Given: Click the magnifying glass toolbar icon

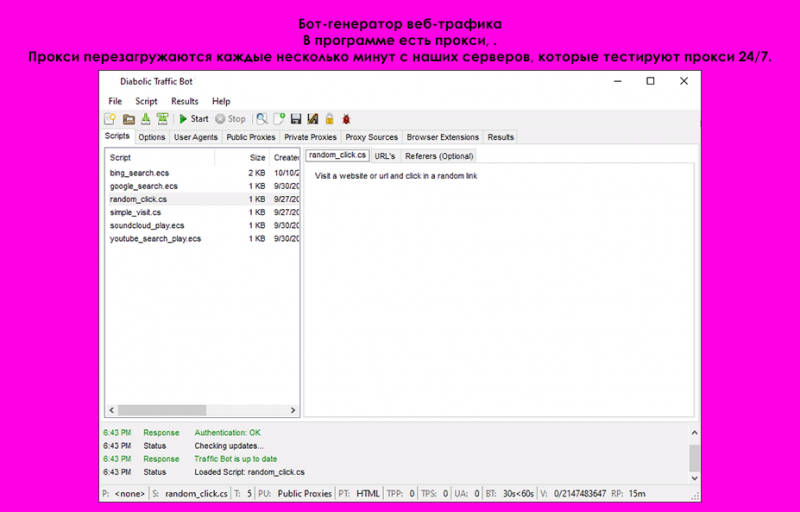Looking at the screenshot, I should [262, 119].
